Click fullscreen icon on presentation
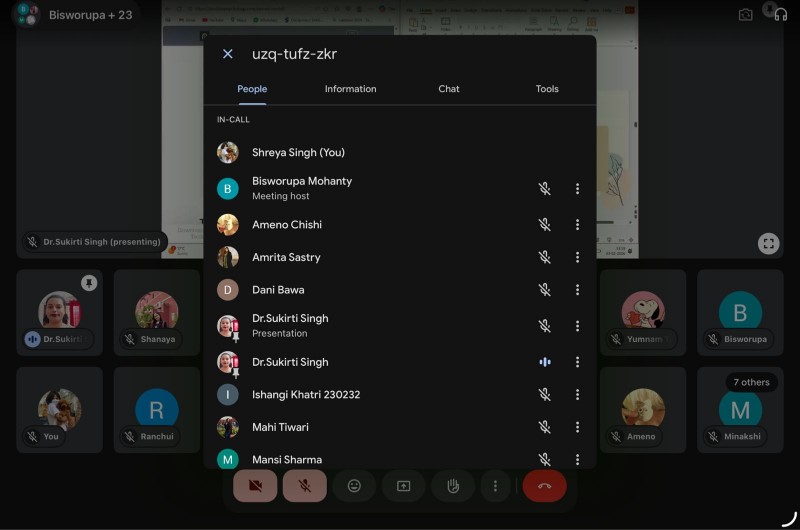 pos(767,243)
